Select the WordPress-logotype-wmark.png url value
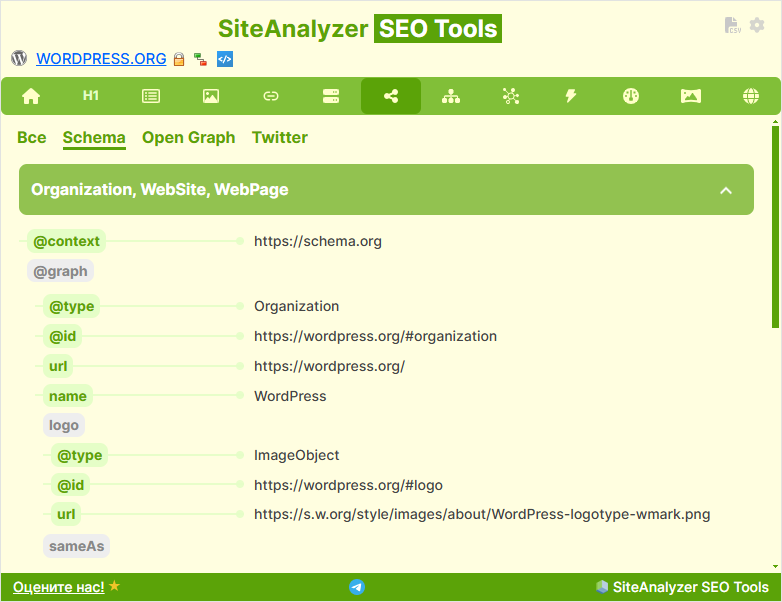Image resolution: width=782 pixels, height=602 pixels. click(482, 514)
